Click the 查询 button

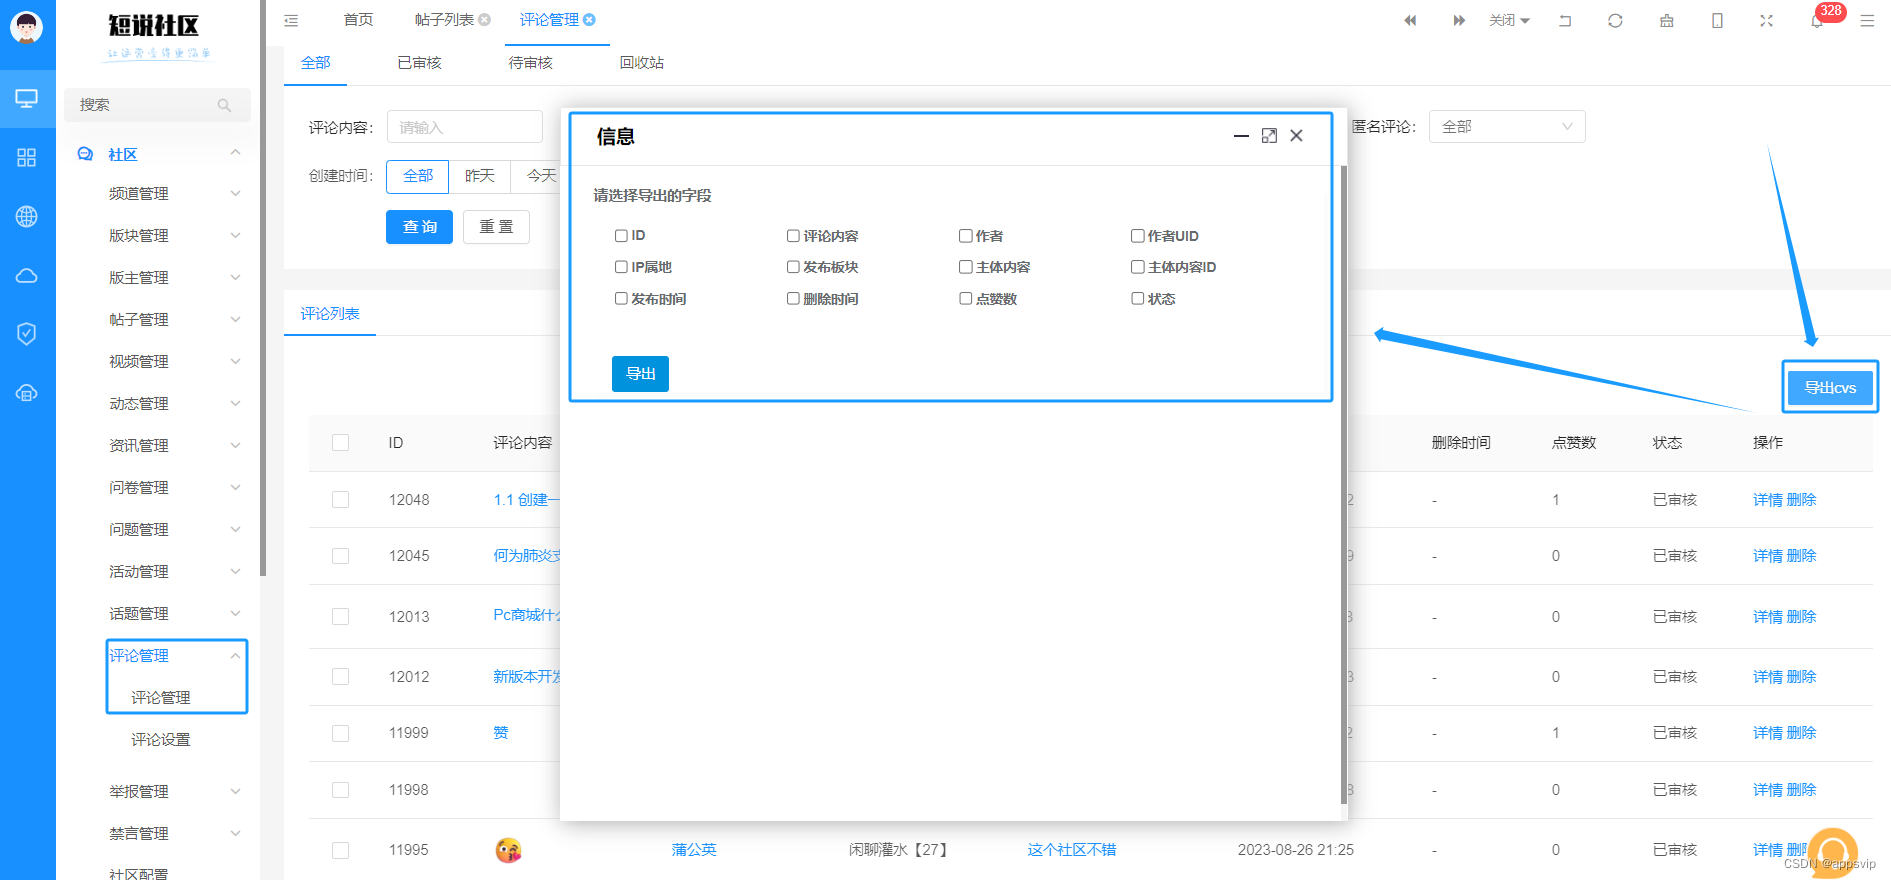point(419,227)
